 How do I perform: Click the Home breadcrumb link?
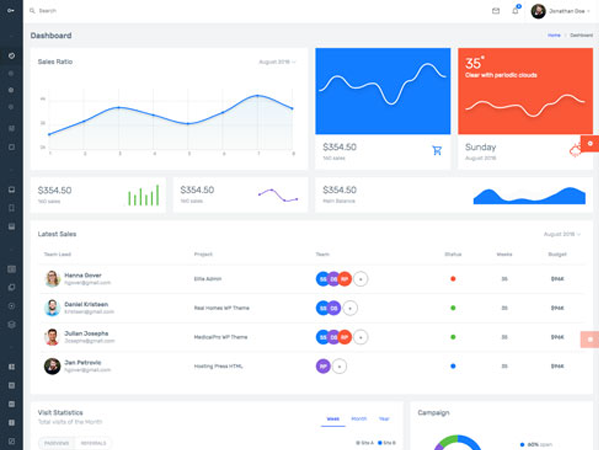pos(554,35)
